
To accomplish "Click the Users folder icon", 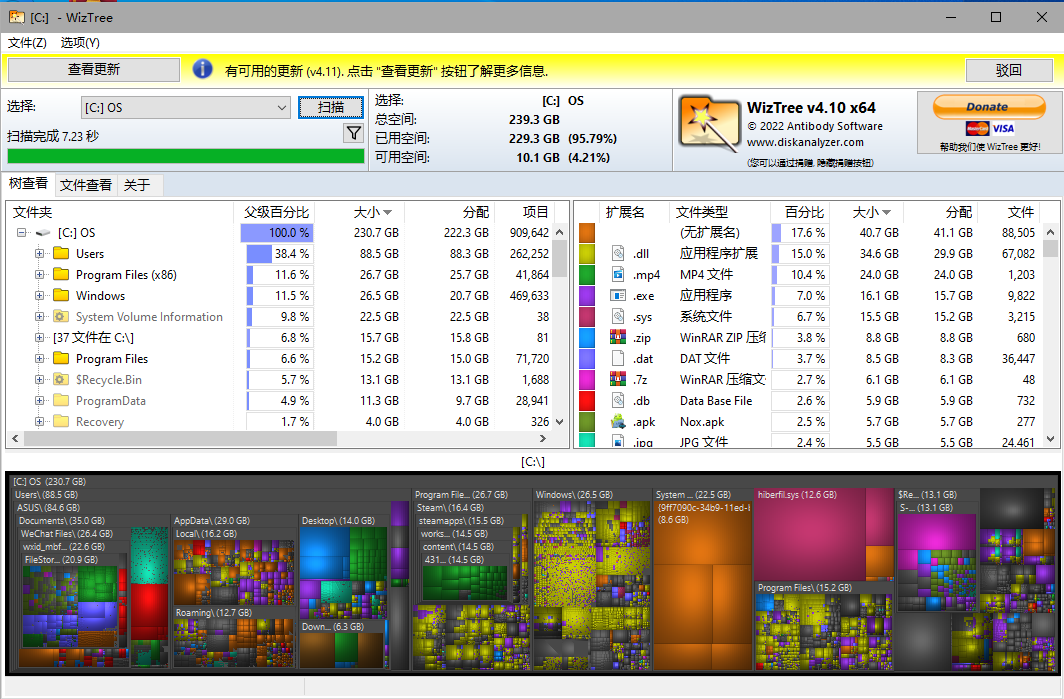I will click(x=61, y=253).
